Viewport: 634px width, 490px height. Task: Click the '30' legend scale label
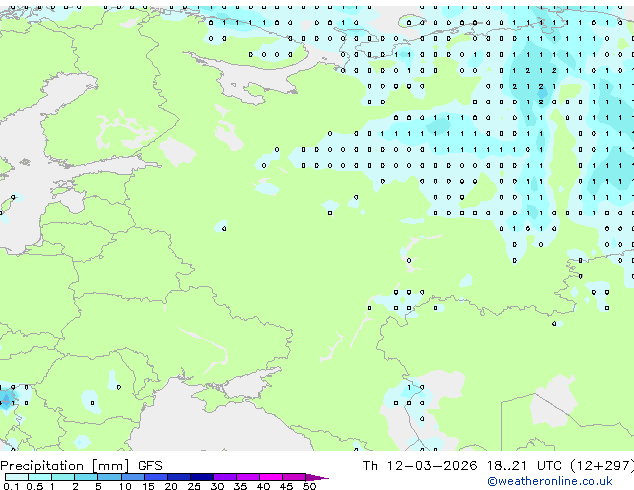(217, 486)
